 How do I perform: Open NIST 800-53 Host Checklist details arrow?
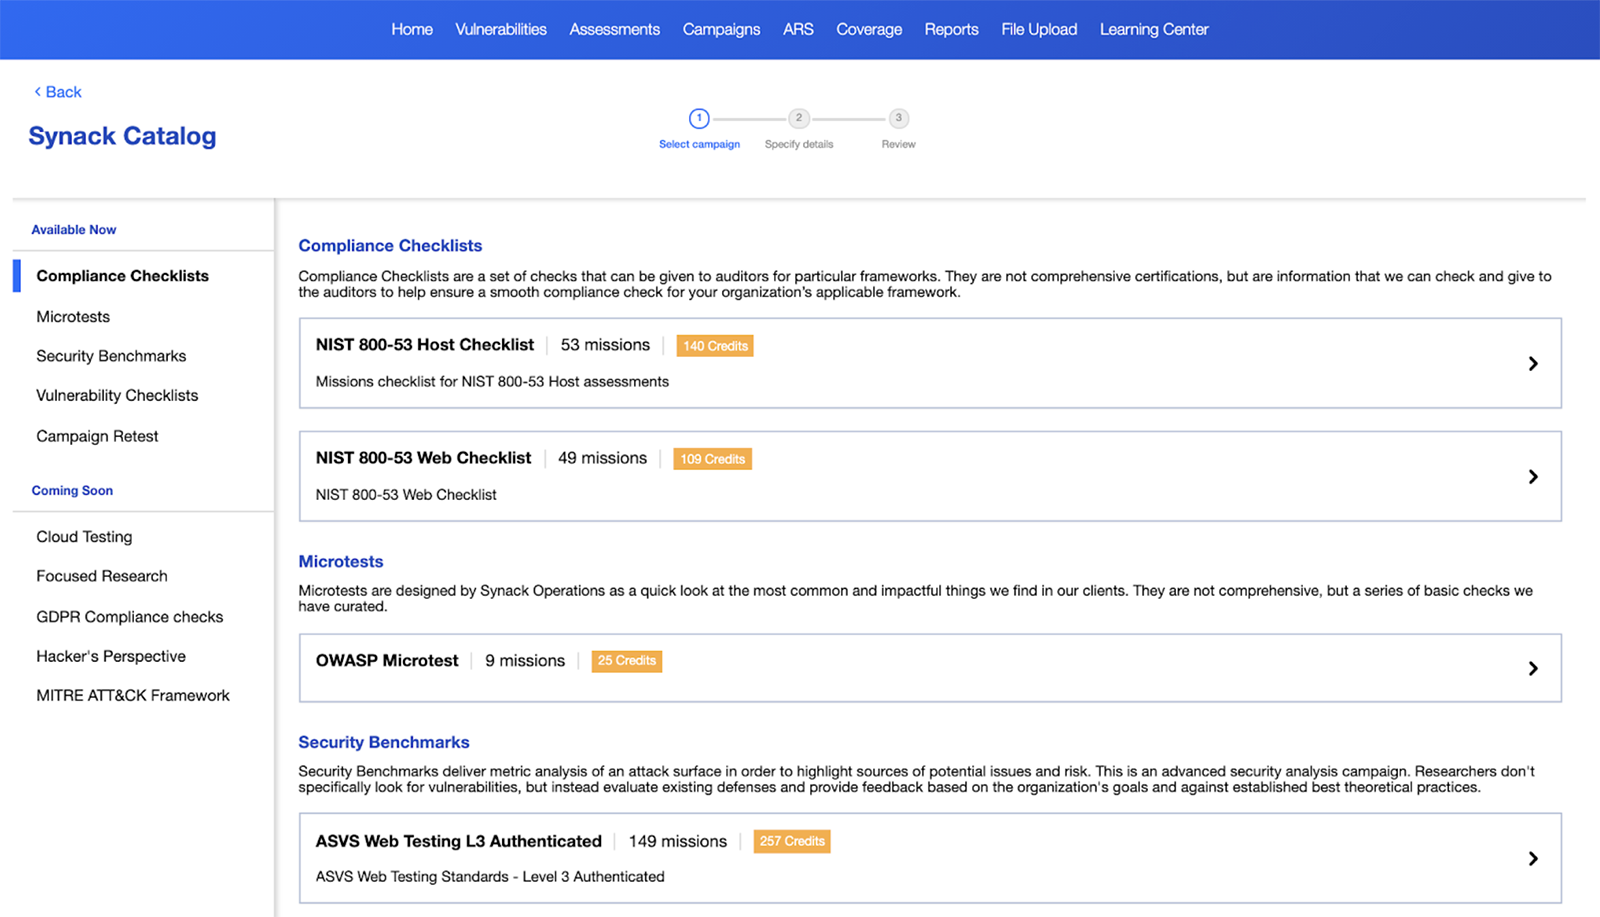point(1532,364)
